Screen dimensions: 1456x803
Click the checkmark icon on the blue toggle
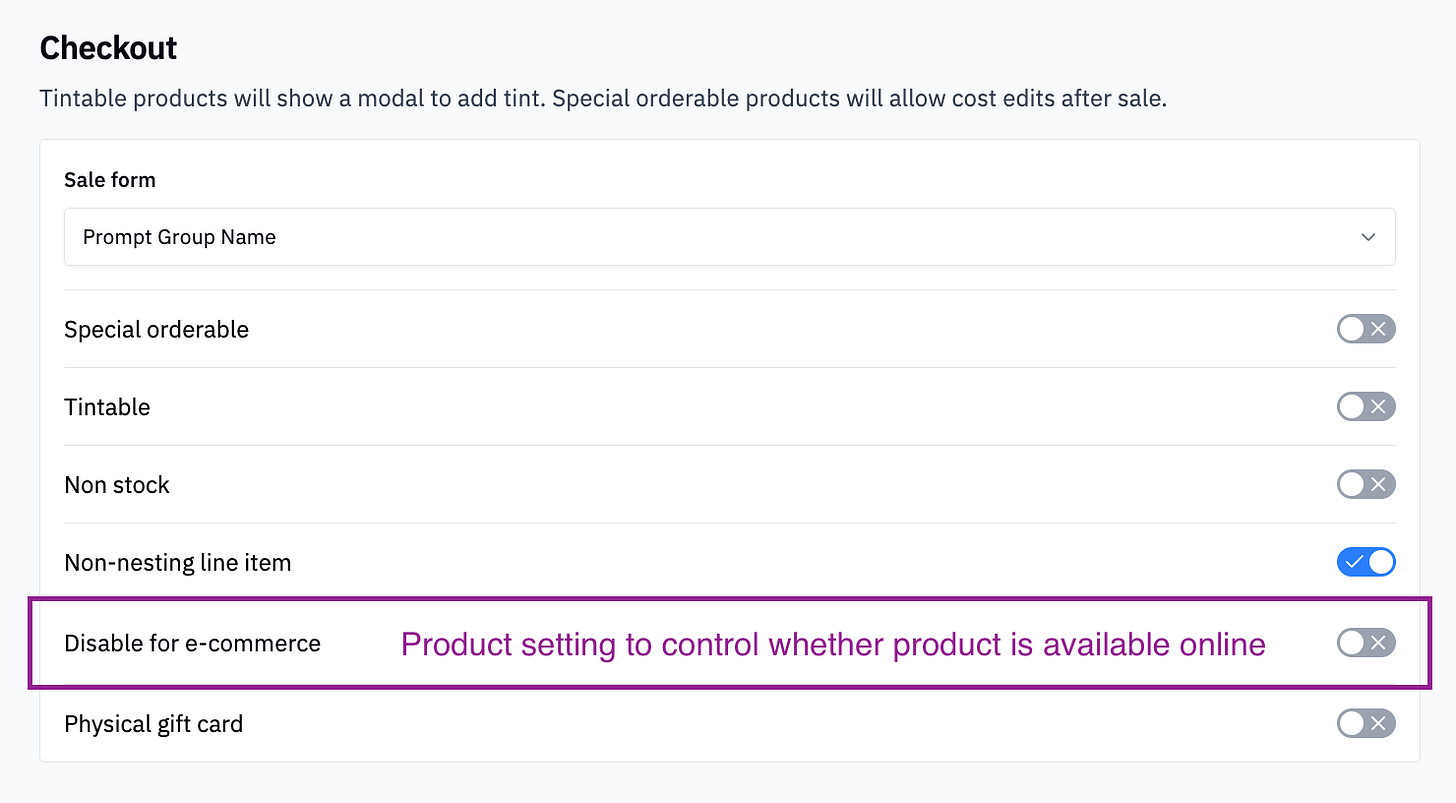coord(1353,562)
